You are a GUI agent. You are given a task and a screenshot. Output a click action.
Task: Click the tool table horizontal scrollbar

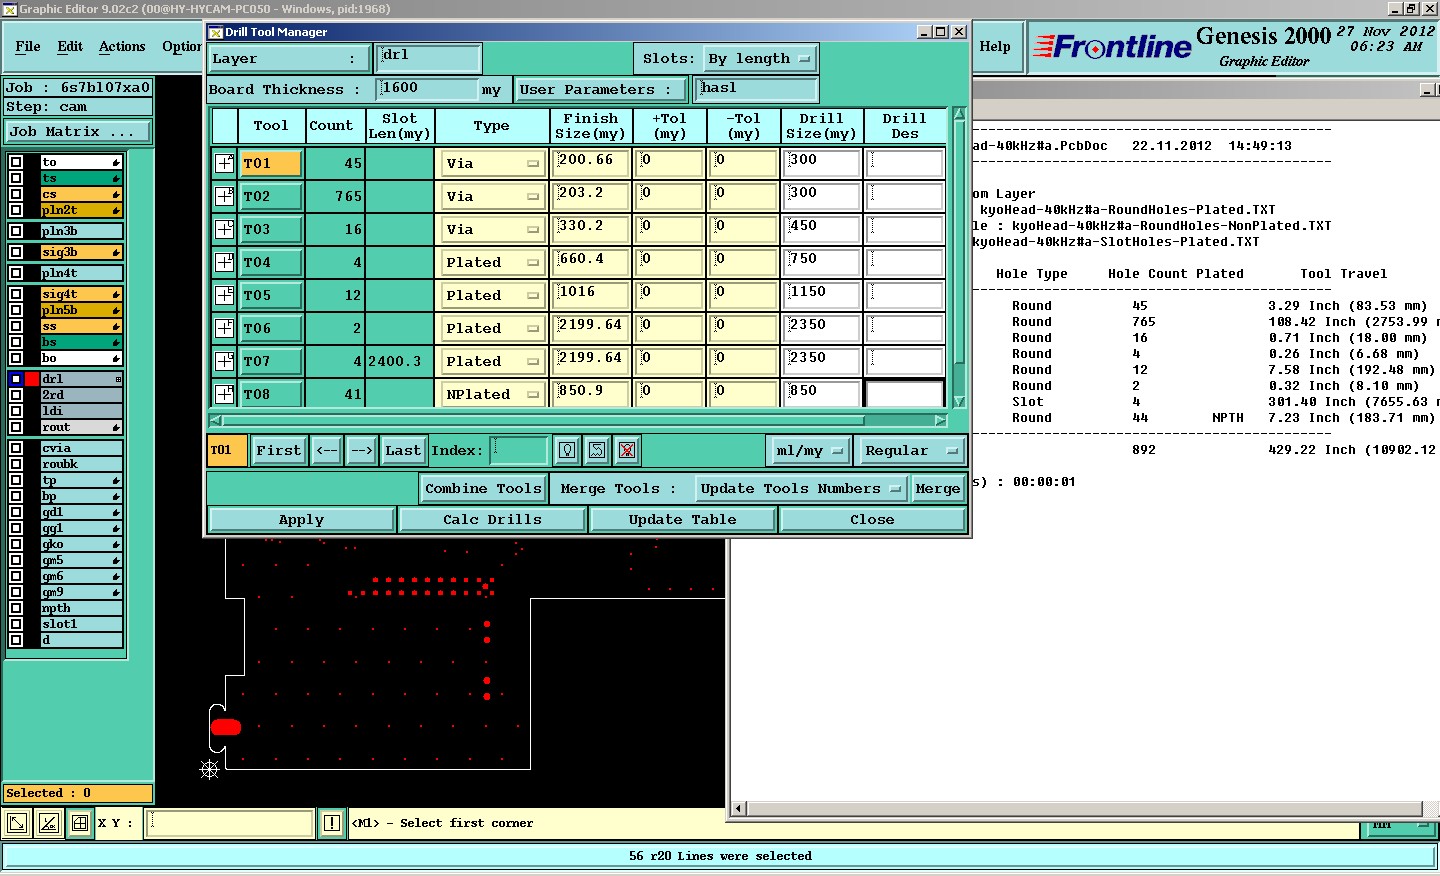click(577, 420)
